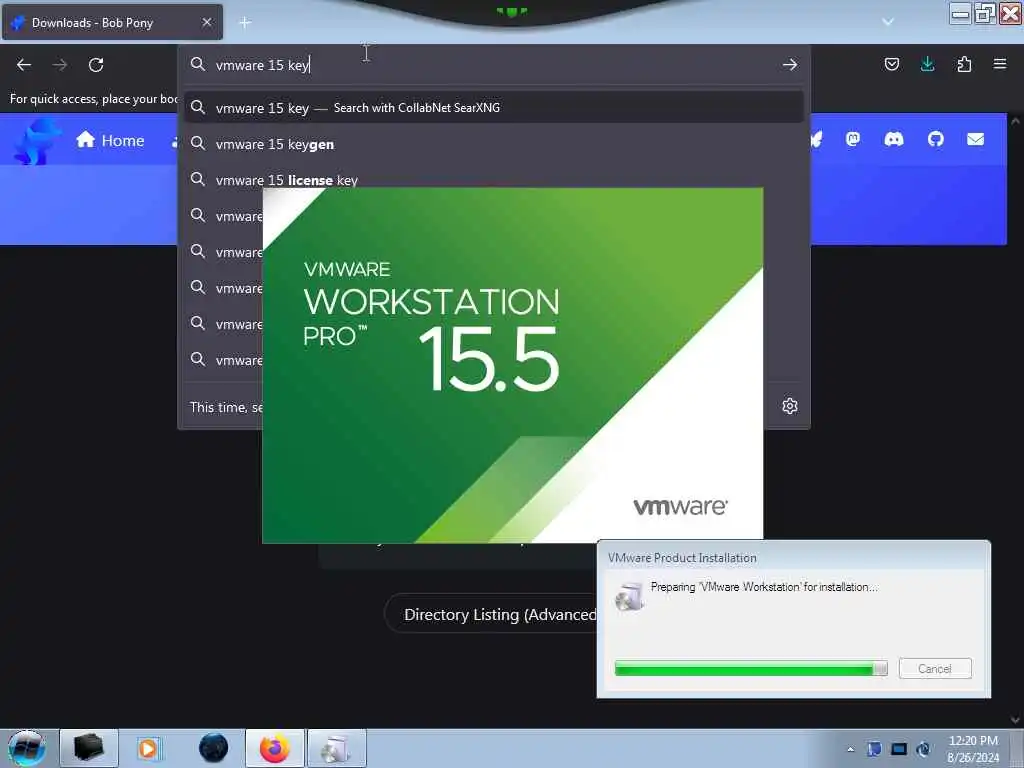Open Directory Listing (Advanced) button

[x=491, y=615]
